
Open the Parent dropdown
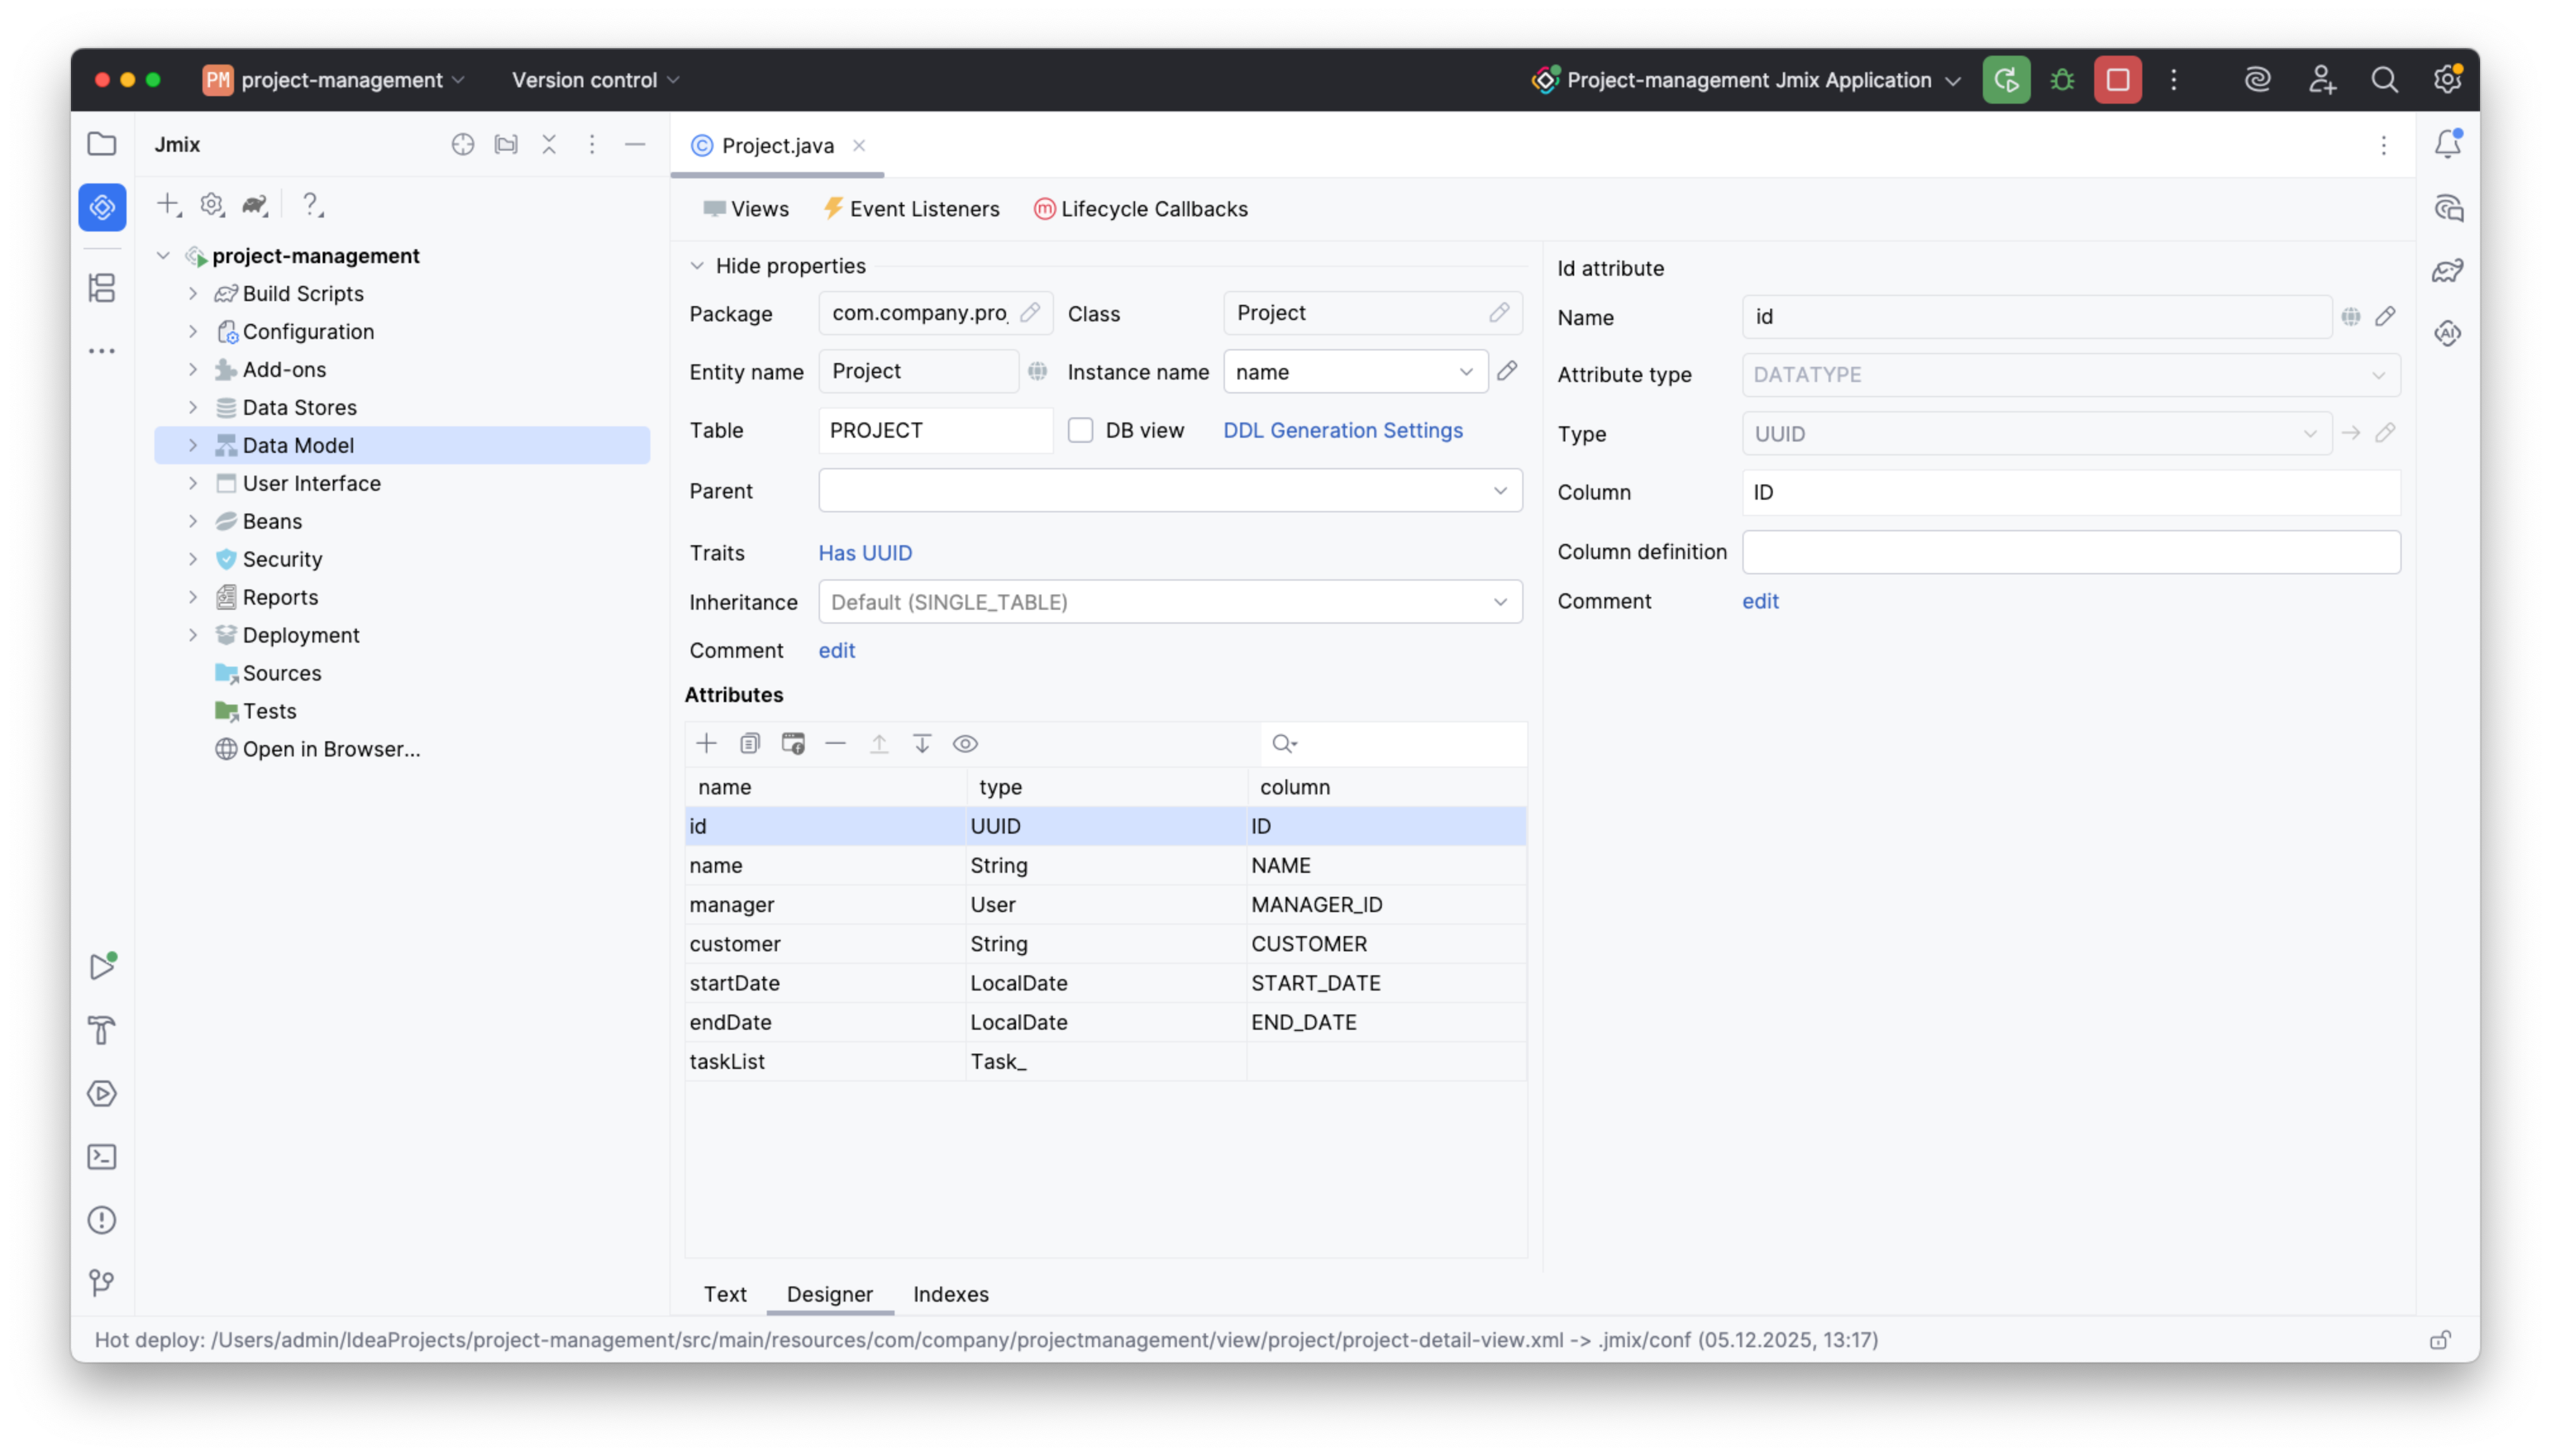pyautogui.click(x=1170, y=490)
